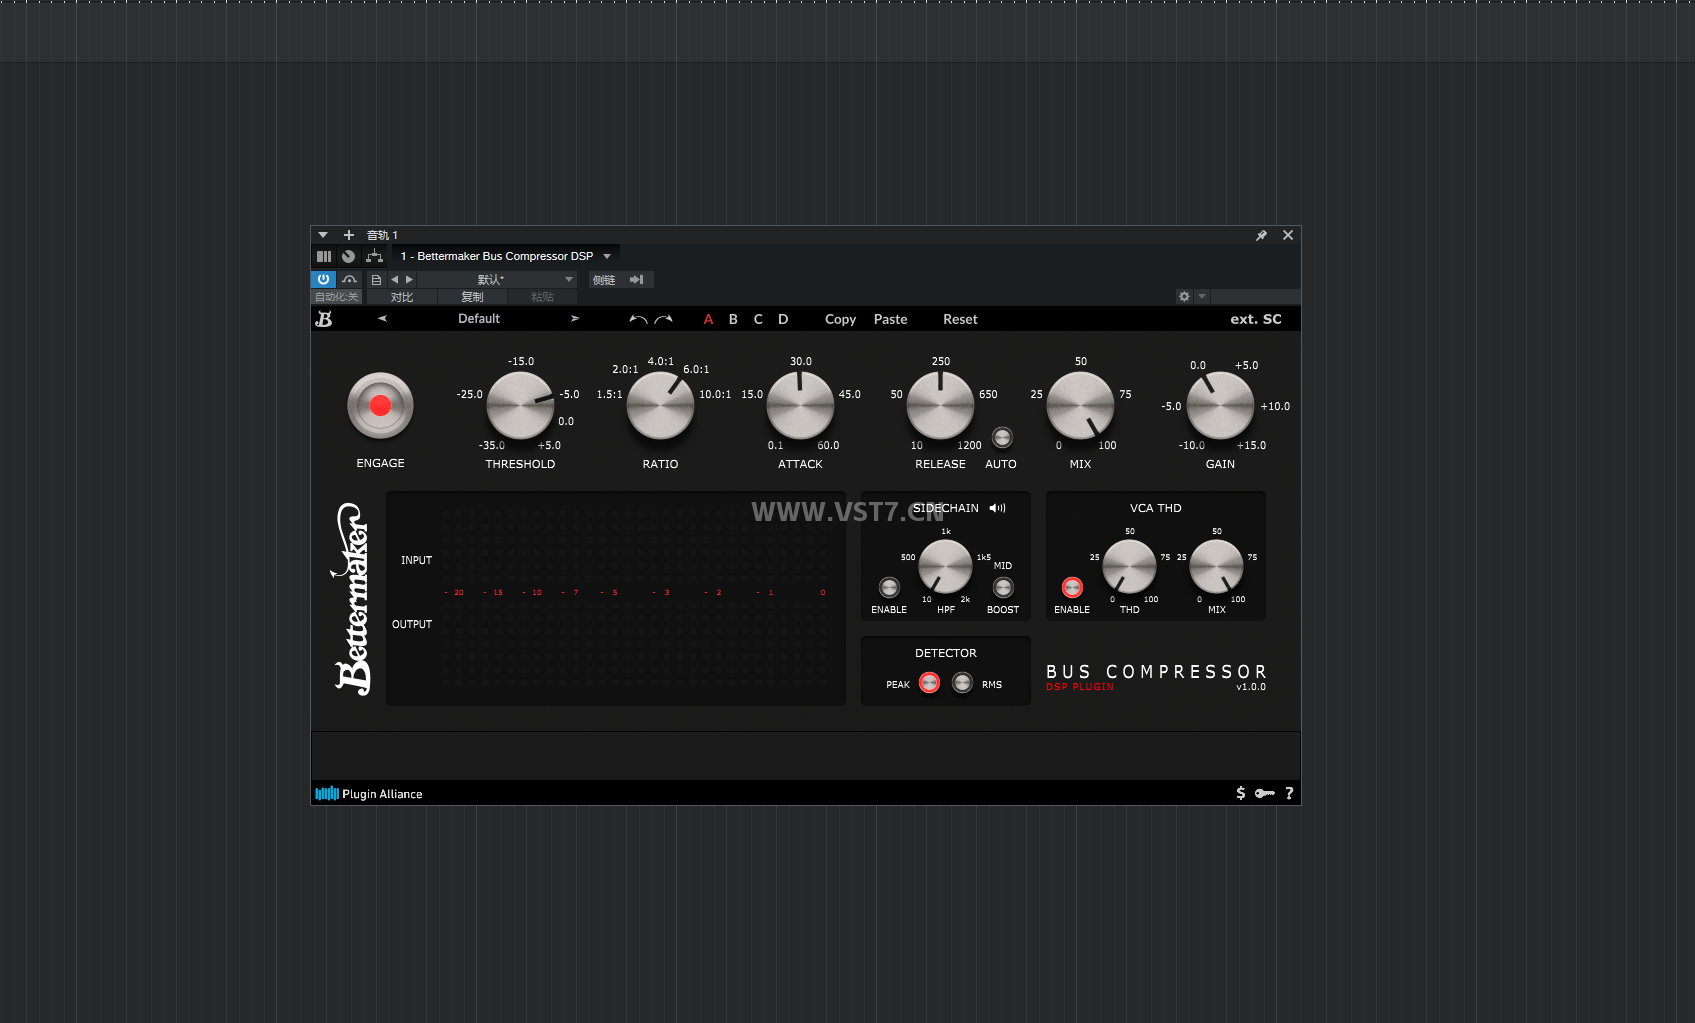Click the 对比 compare button
This screenshot has width=1695, height=1023.
(x=402, y=297)
